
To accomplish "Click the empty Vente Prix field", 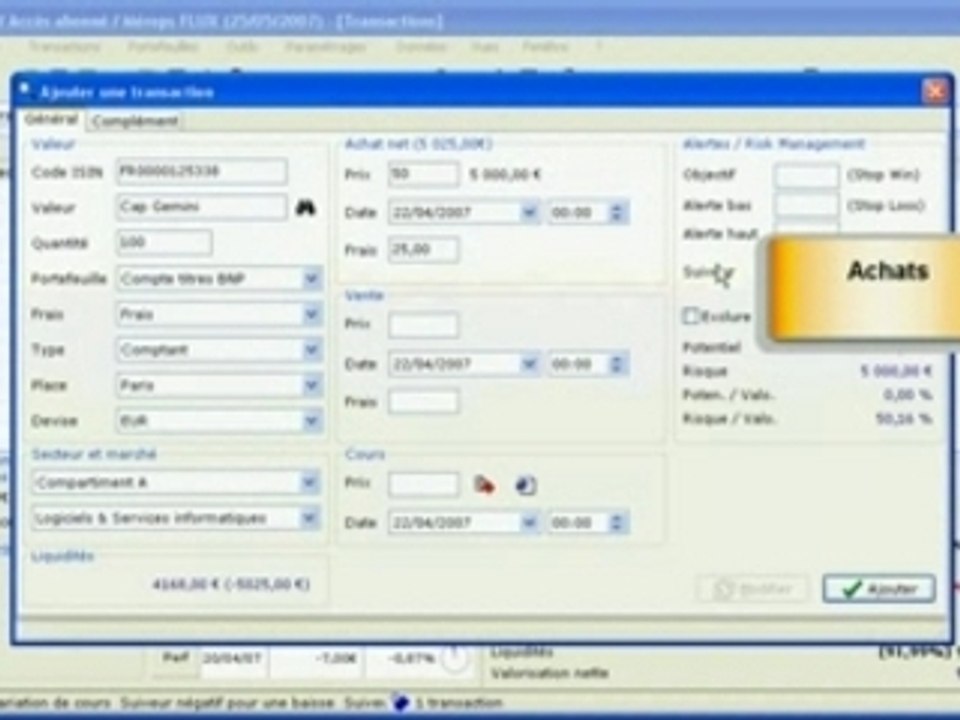I will pyautogui.click(x=423, y=324).
